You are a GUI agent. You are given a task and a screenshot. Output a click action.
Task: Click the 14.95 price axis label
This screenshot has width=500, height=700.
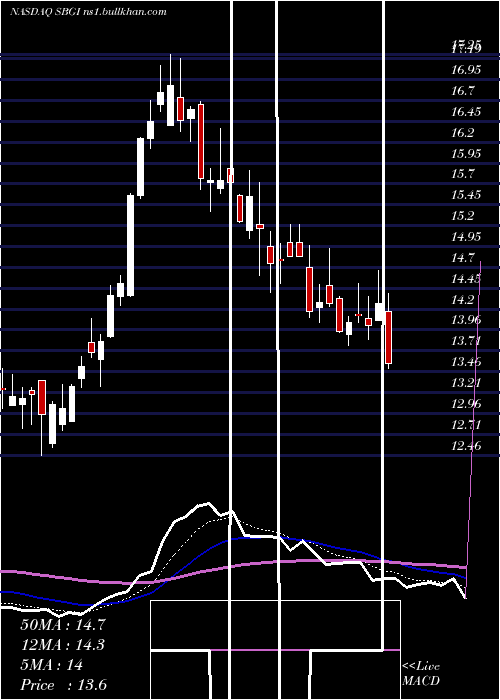466,237
